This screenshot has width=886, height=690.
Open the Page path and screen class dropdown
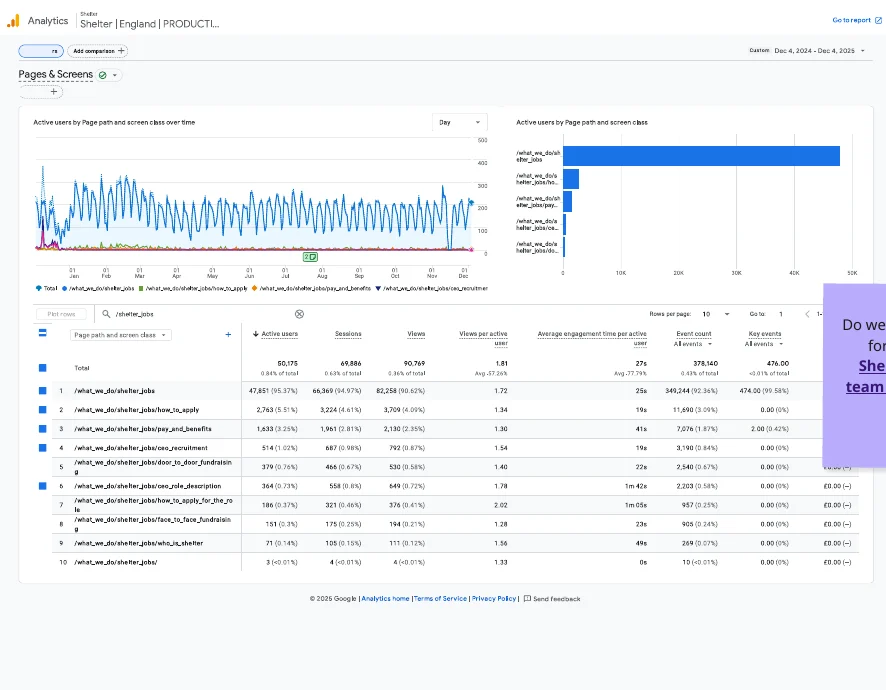click(120, 335)
